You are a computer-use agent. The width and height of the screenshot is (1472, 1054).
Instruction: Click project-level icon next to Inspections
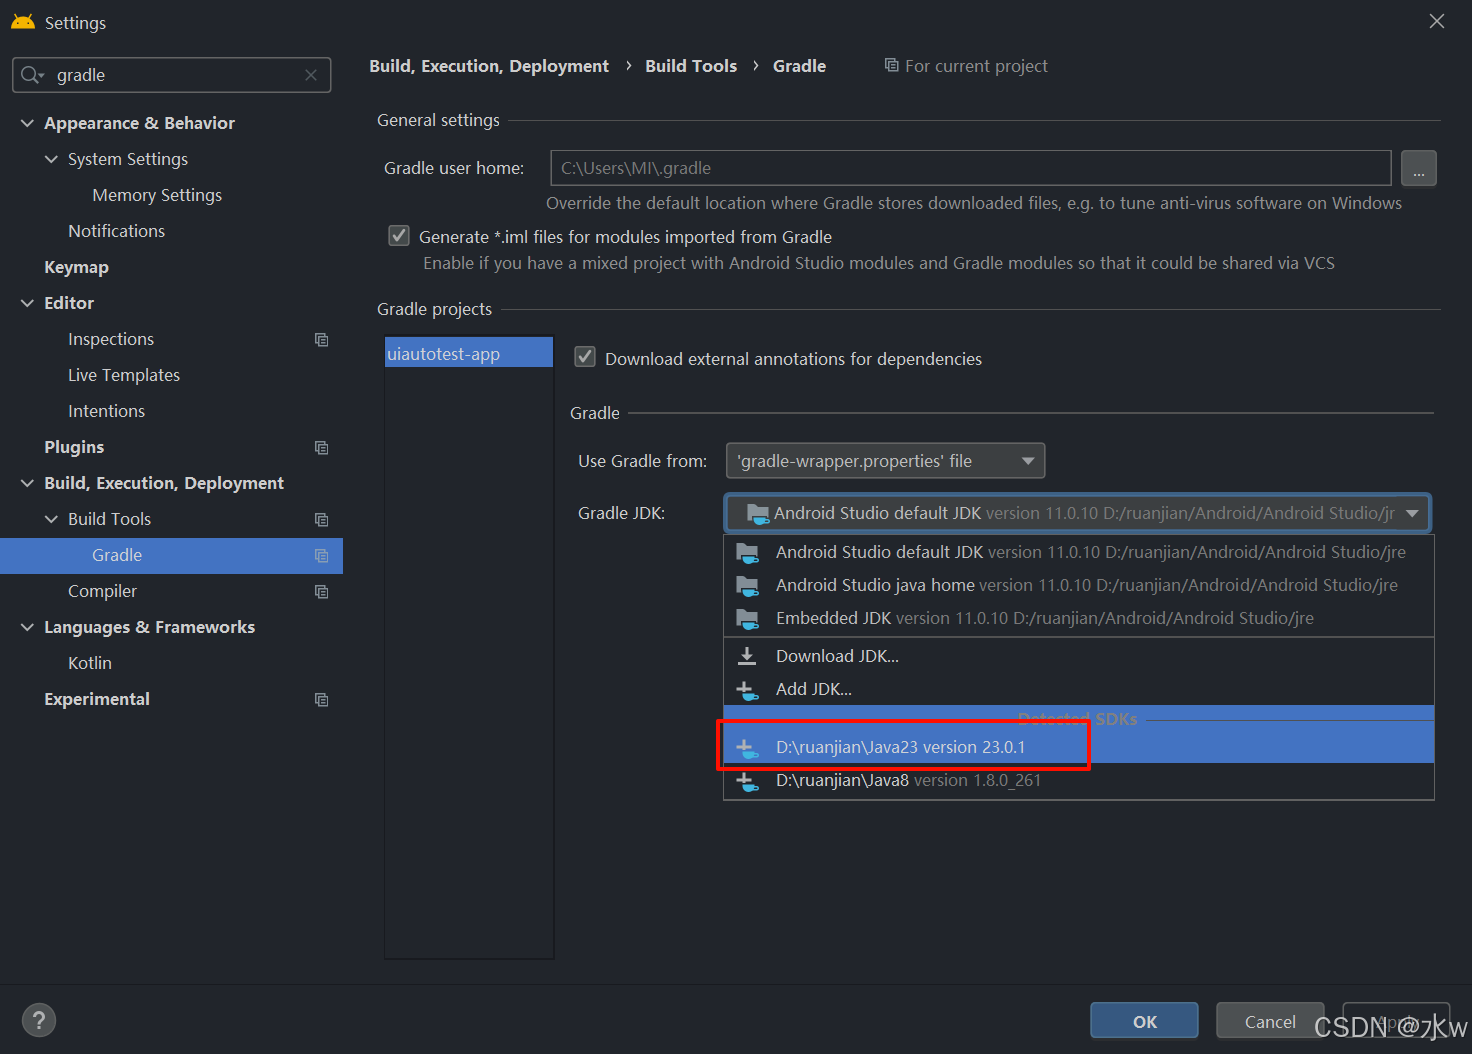coord(321,340)
